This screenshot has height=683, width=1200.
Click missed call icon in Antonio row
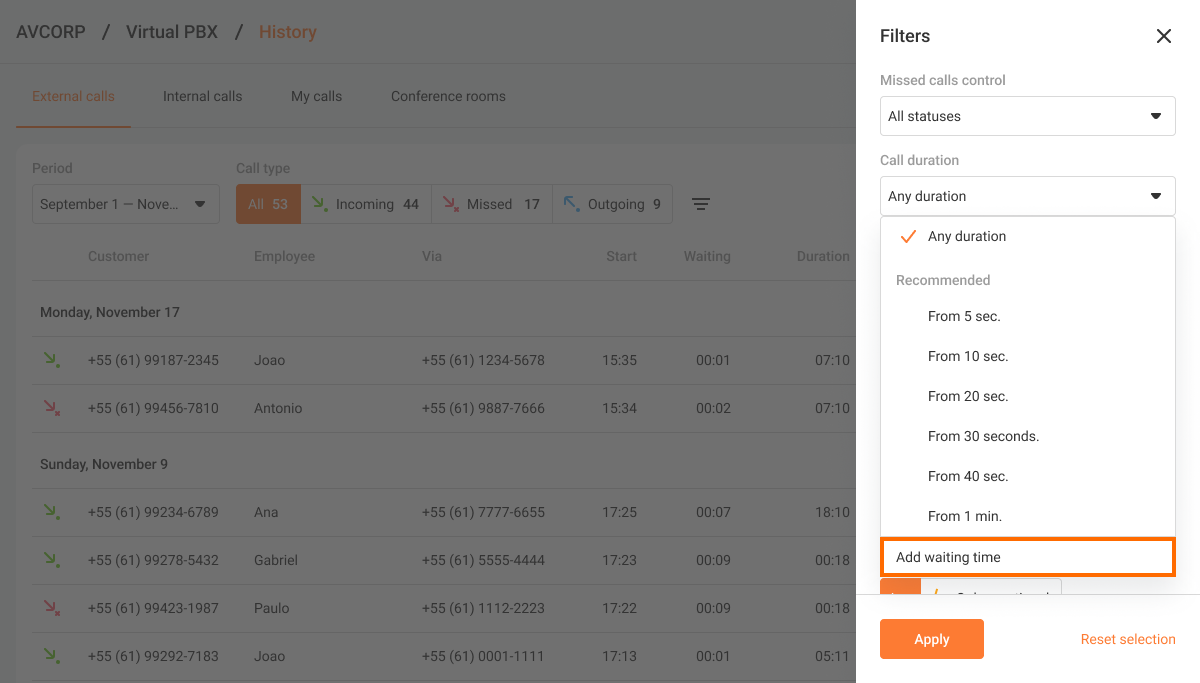(x=50, y=407)
